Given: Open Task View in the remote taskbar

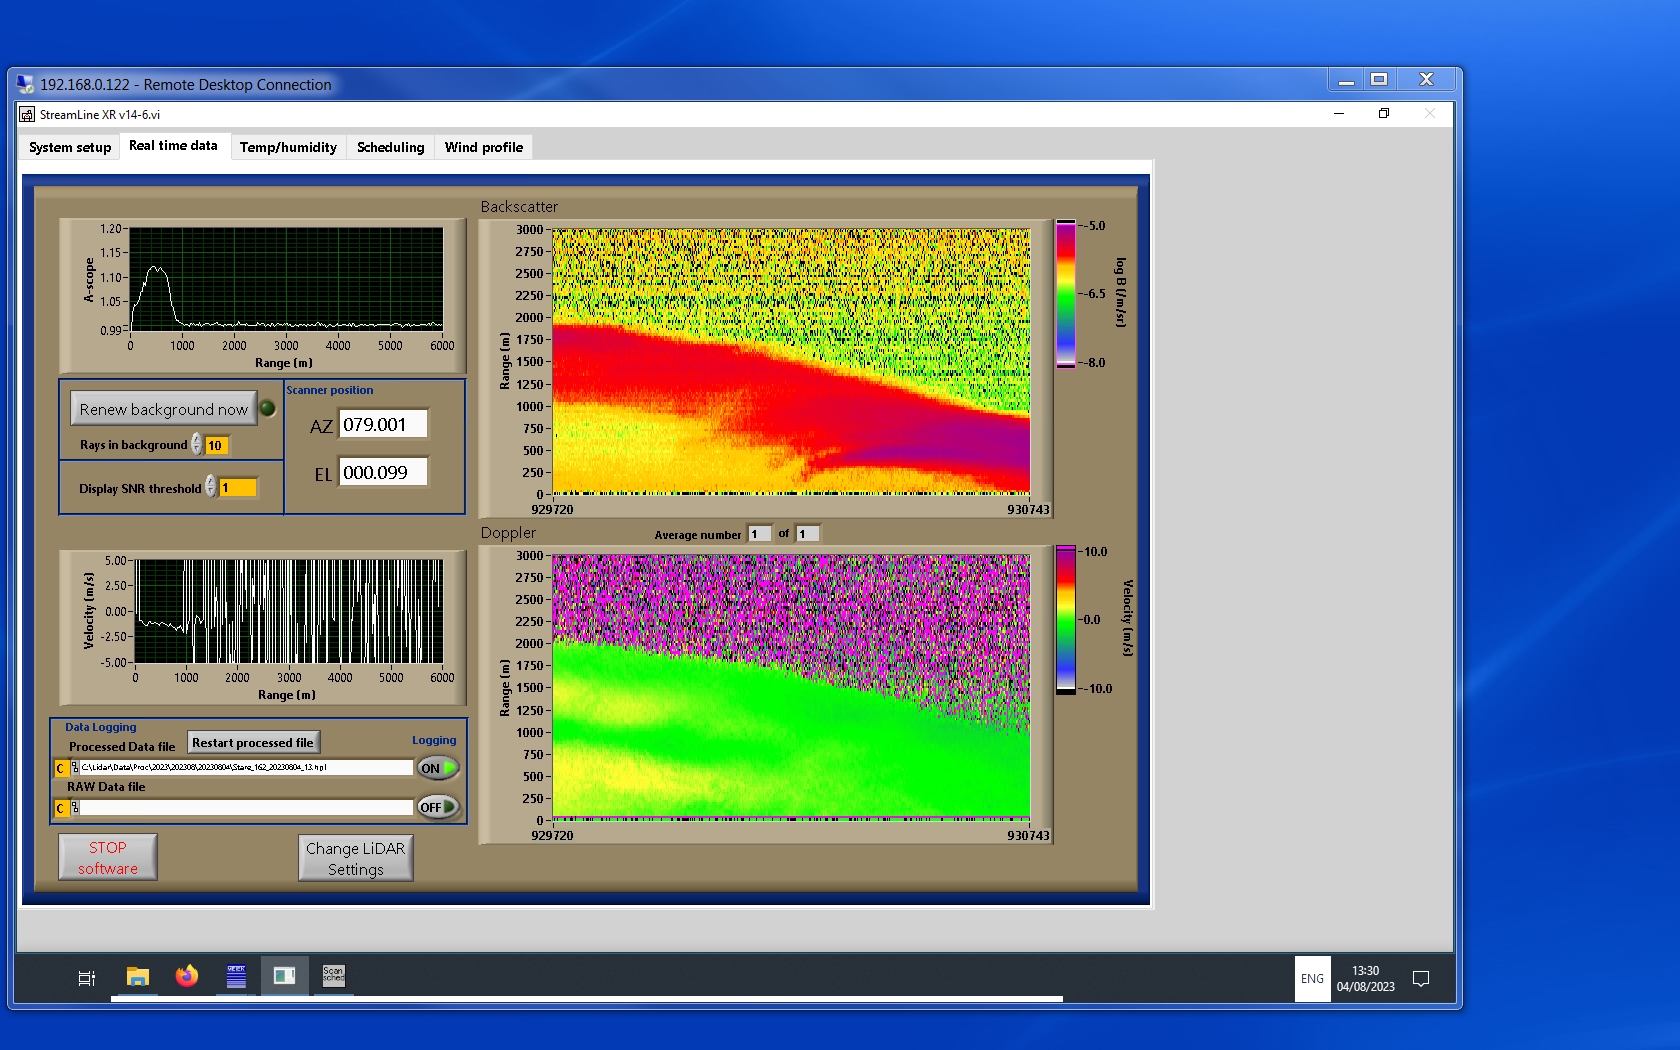Looking at the screenshot, I should click(87, 977).
